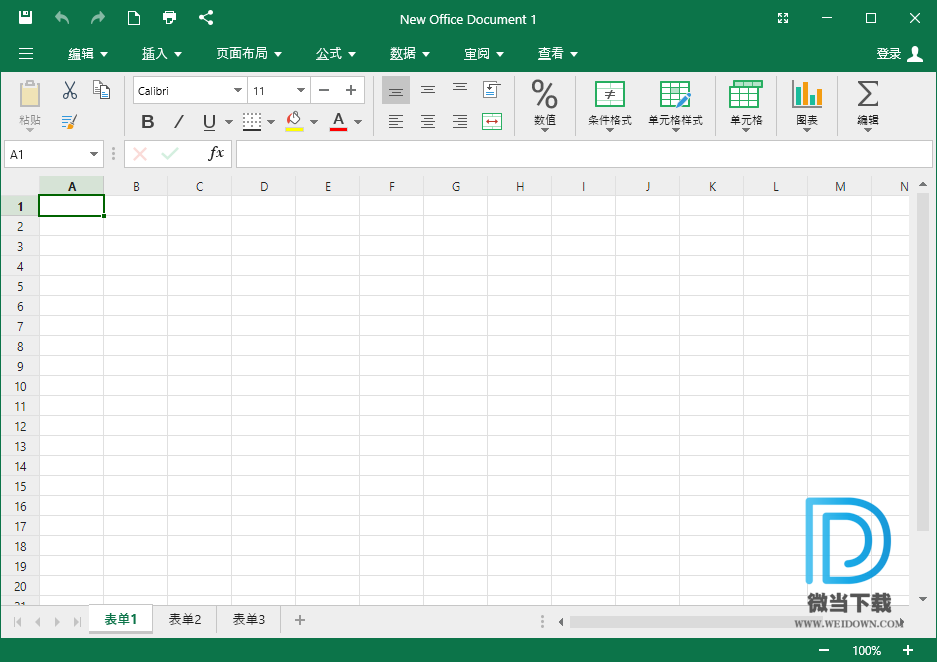Go to first sheet navigation arrow
This screenshot has height=662, width=937.
(x=18, y=622)
